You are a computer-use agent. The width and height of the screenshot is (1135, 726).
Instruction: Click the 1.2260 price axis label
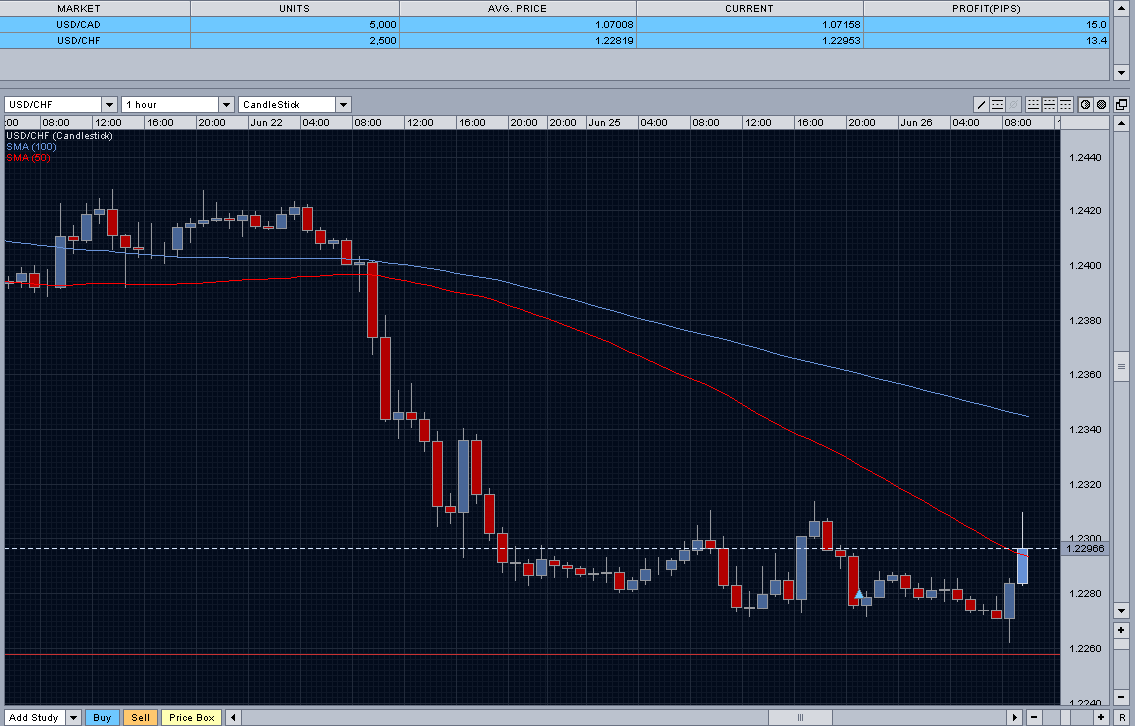click(1085, 649)
